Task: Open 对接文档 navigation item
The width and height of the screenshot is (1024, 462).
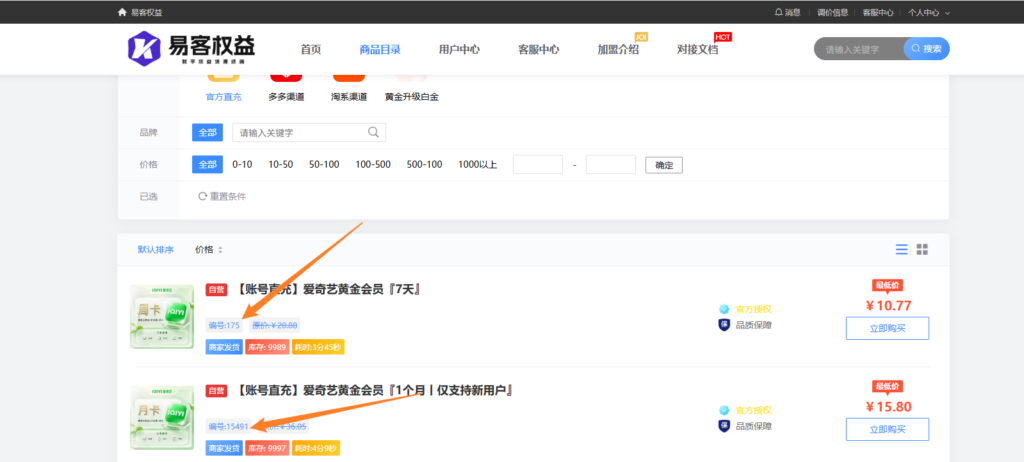Action: click(x=697, y=50)
